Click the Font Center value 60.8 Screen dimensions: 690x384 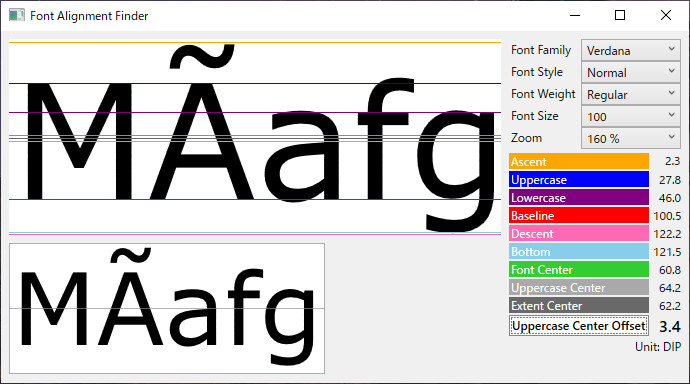670,270
